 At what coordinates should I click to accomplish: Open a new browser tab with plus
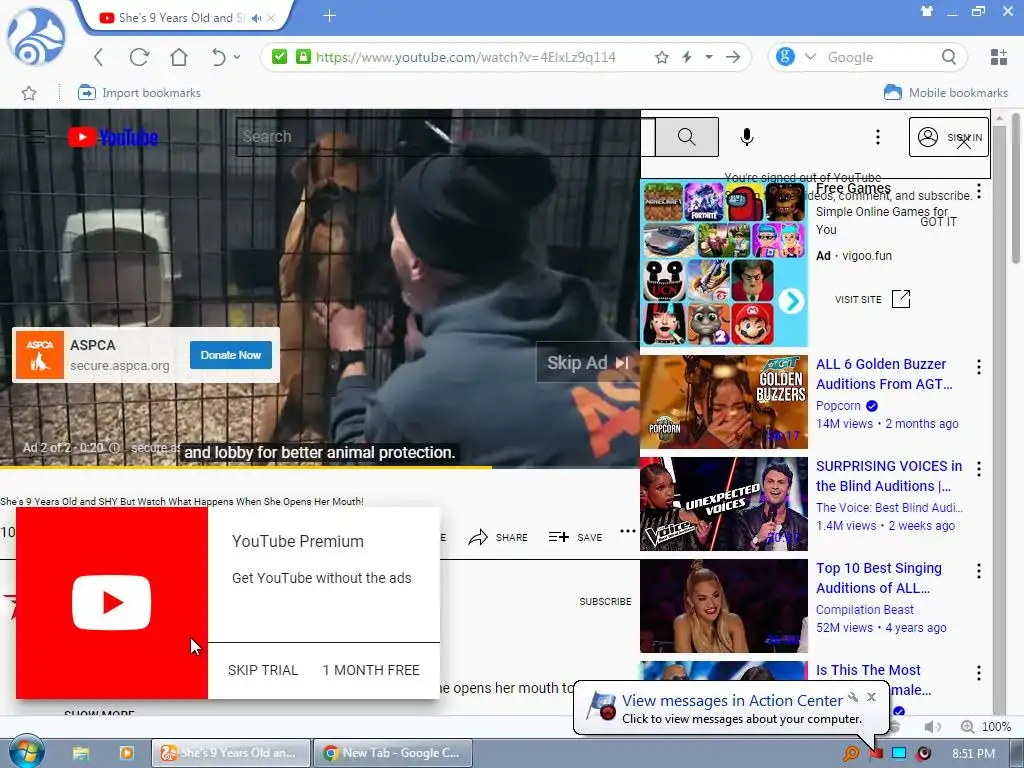[x=329, y=16]
